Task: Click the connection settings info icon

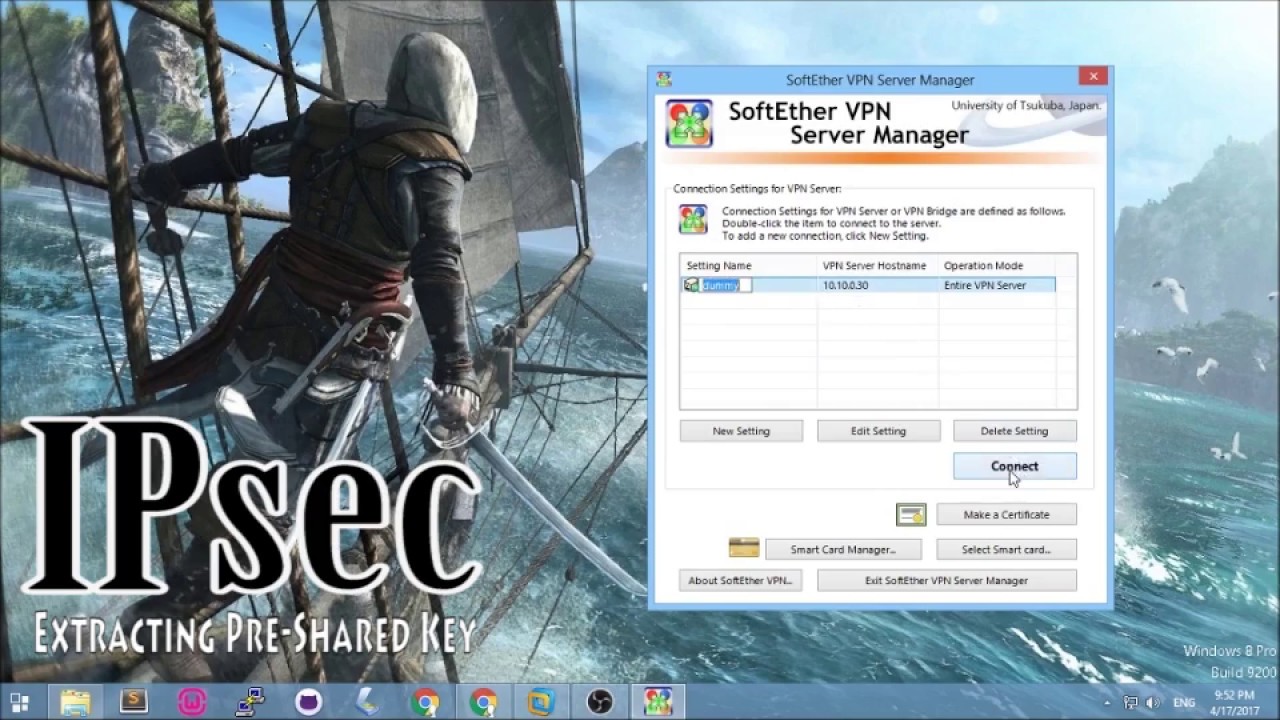Action: click(693, 219)
